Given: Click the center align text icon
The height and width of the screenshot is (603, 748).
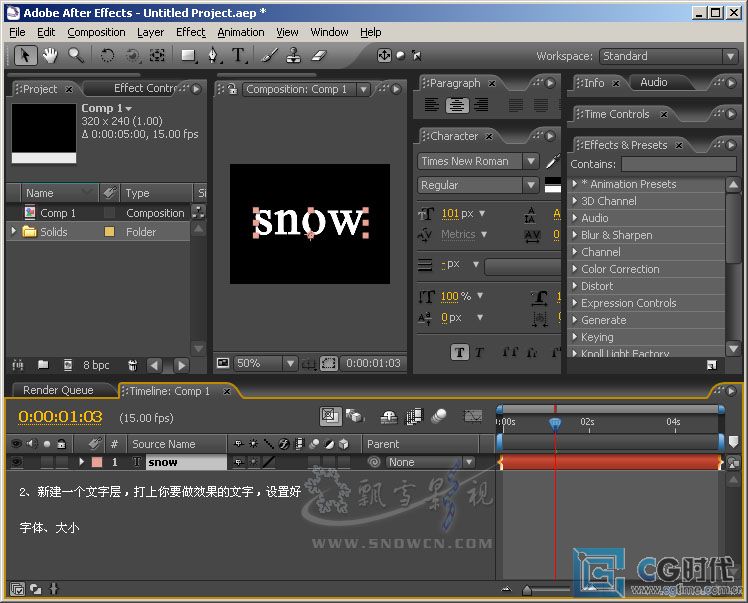Looking at the screenshot, I should point(457,105).
